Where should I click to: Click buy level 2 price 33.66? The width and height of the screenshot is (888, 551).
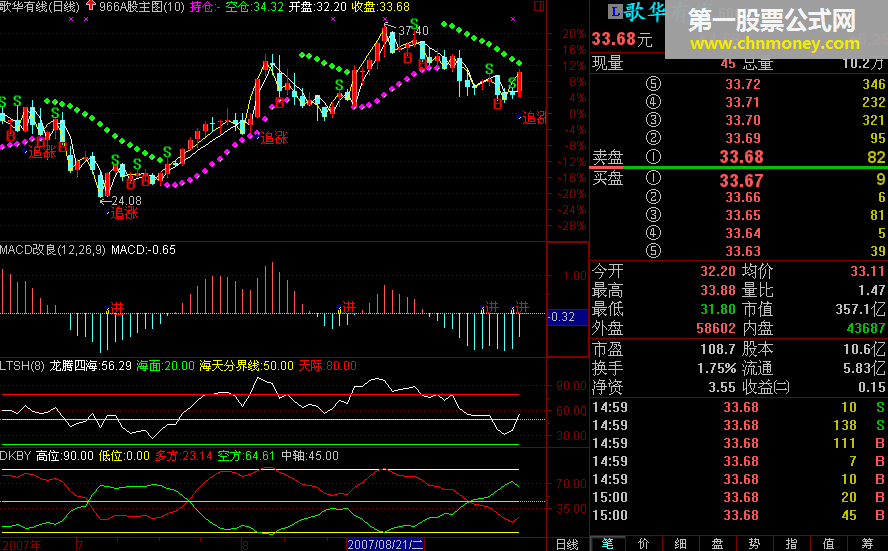(x=743, y=198)
